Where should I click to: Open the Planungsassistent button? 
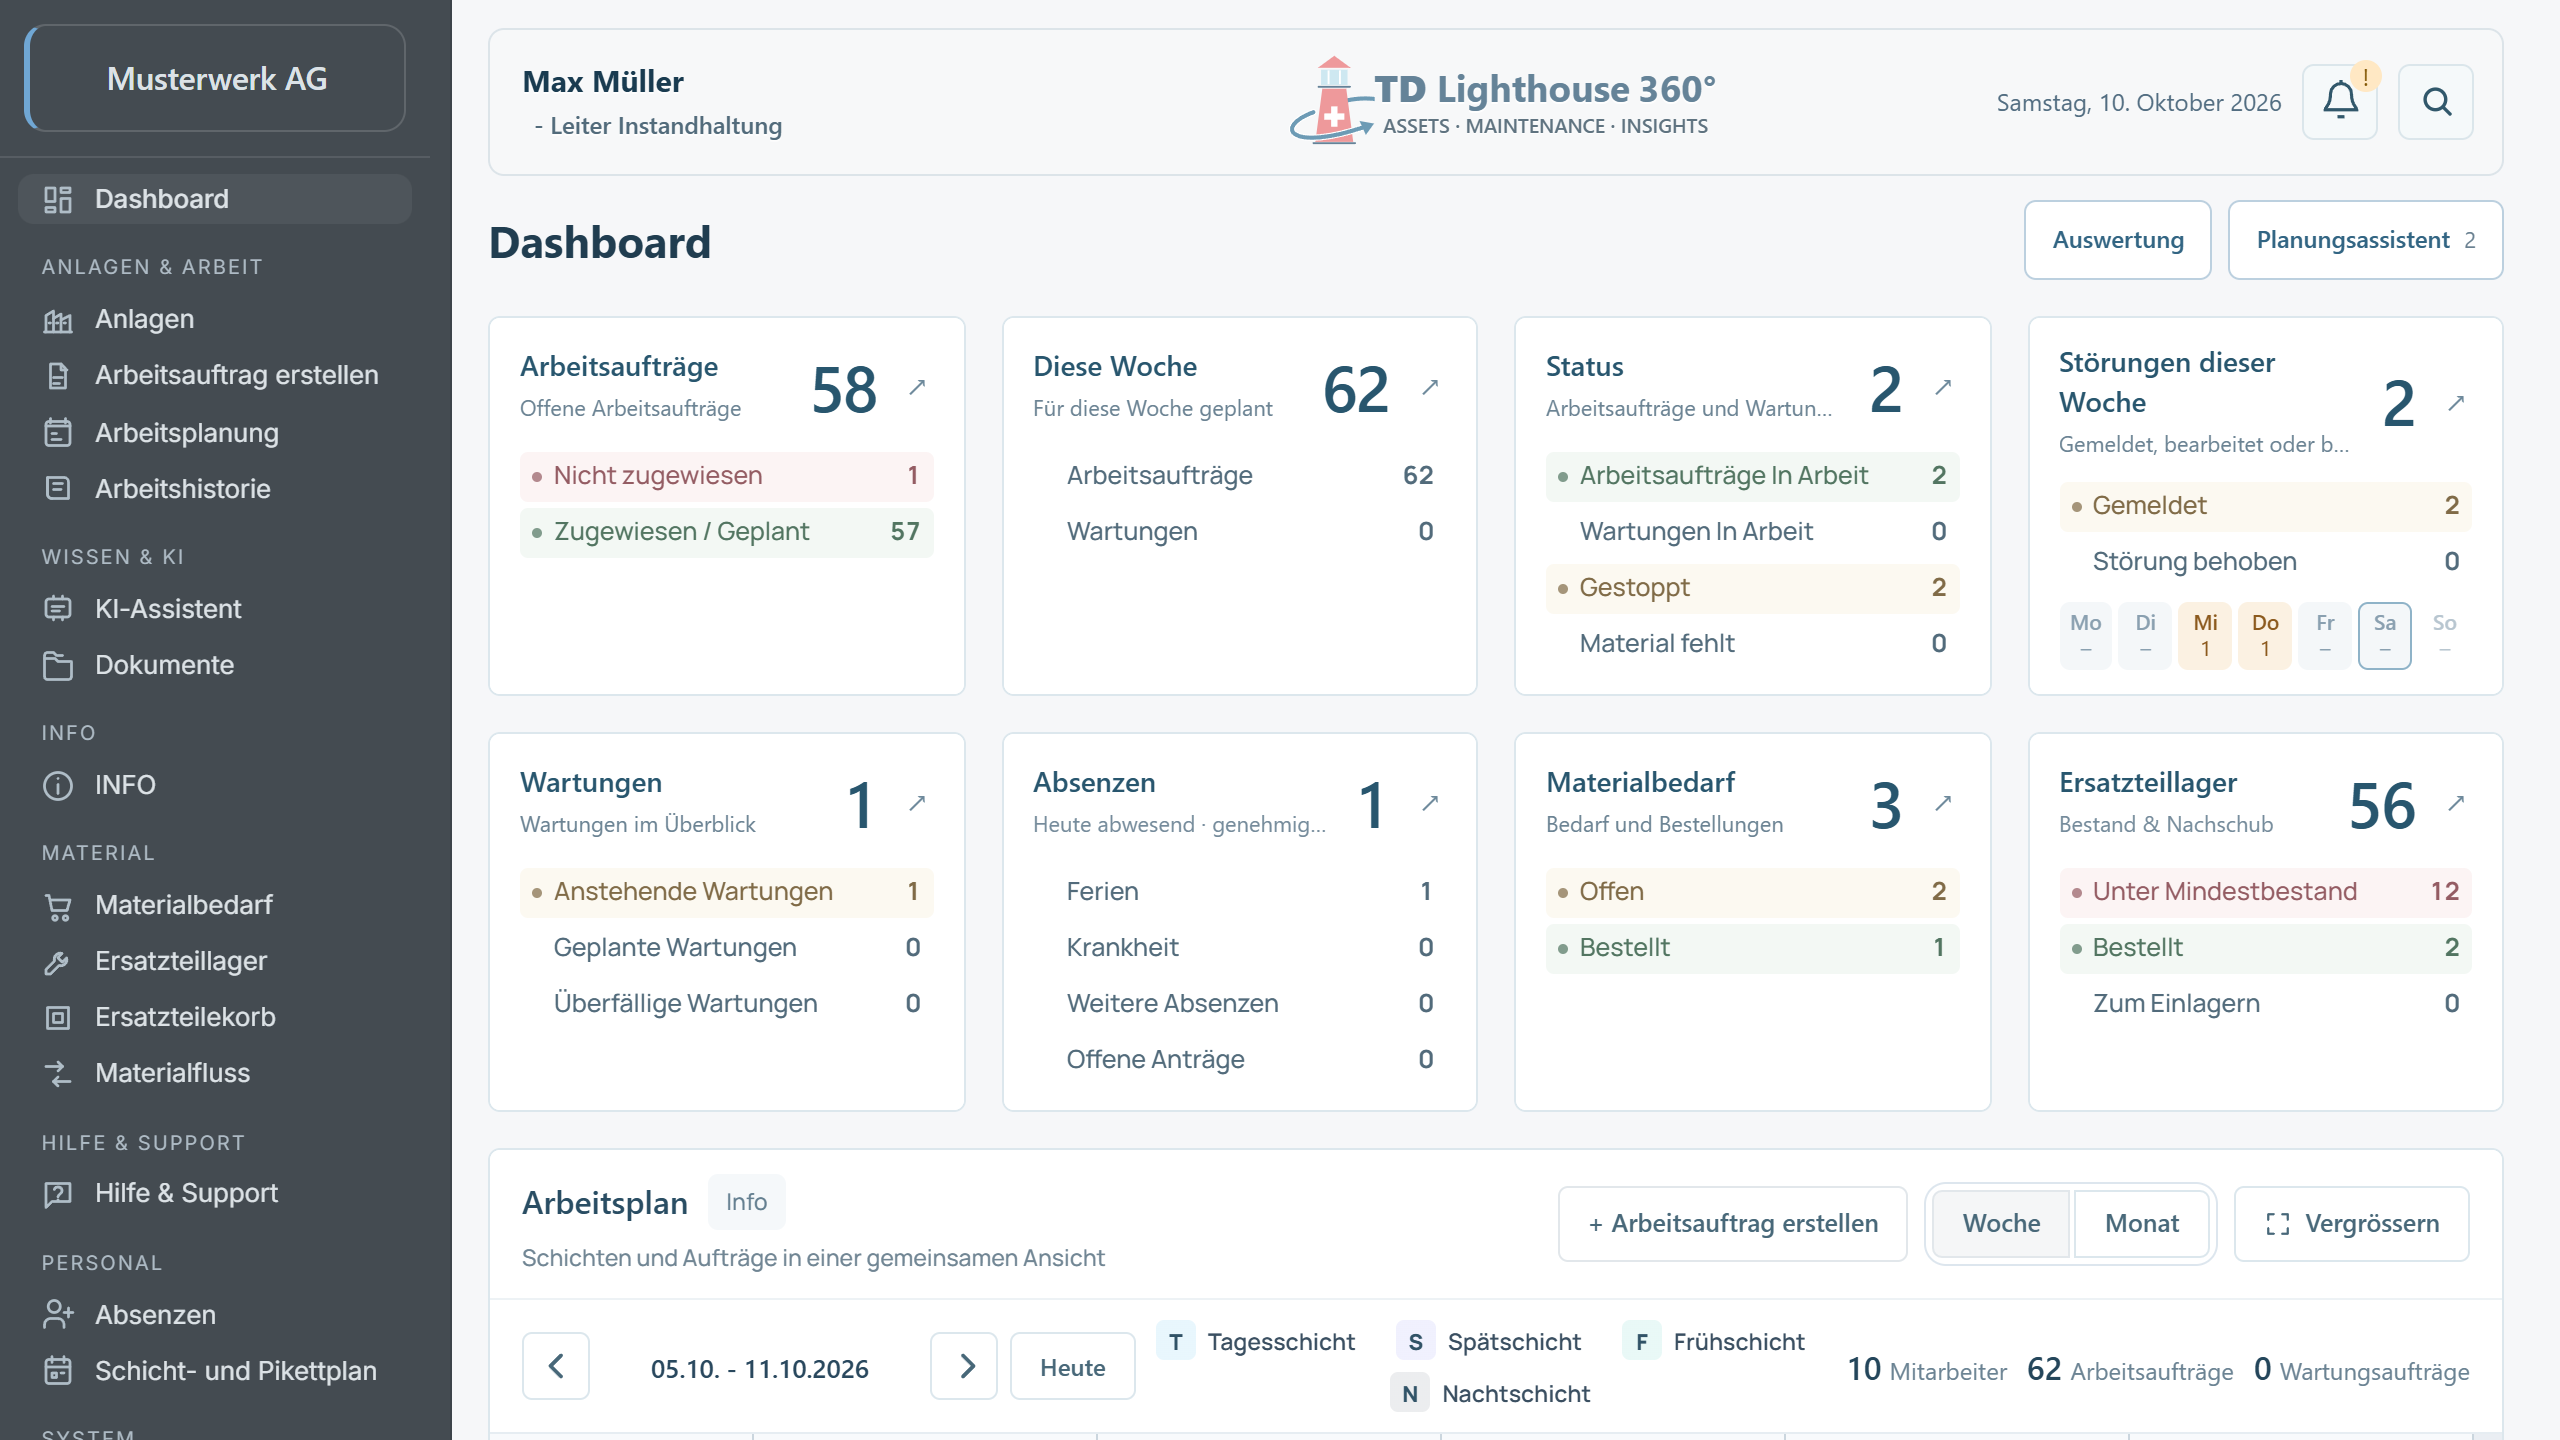point(2366,240)
